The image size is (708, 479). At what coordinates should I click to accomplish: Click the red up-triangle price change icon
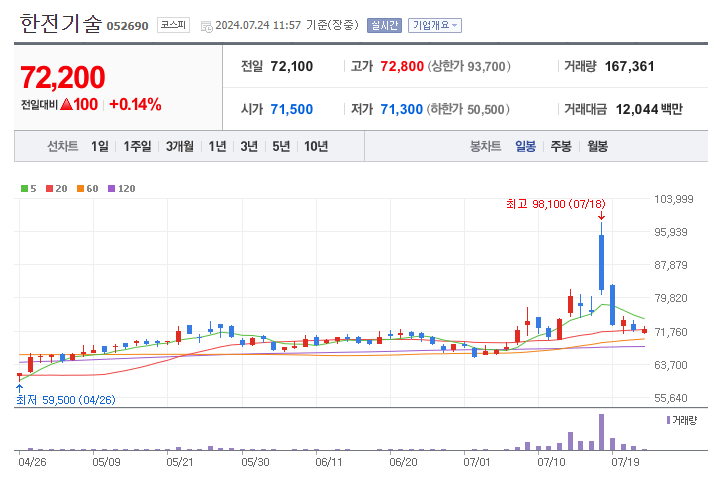point(66,105)
